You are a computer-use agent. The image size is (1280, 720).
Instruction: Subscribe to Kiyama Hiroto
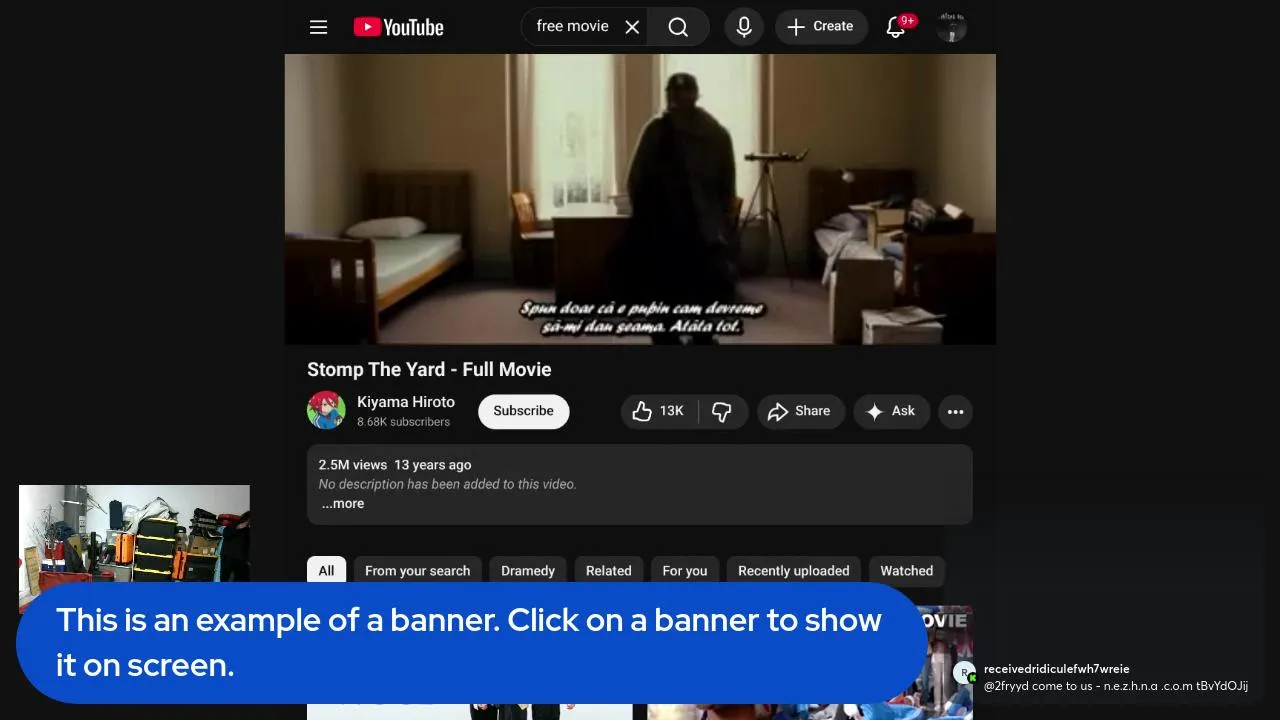[x=523, y=411]
